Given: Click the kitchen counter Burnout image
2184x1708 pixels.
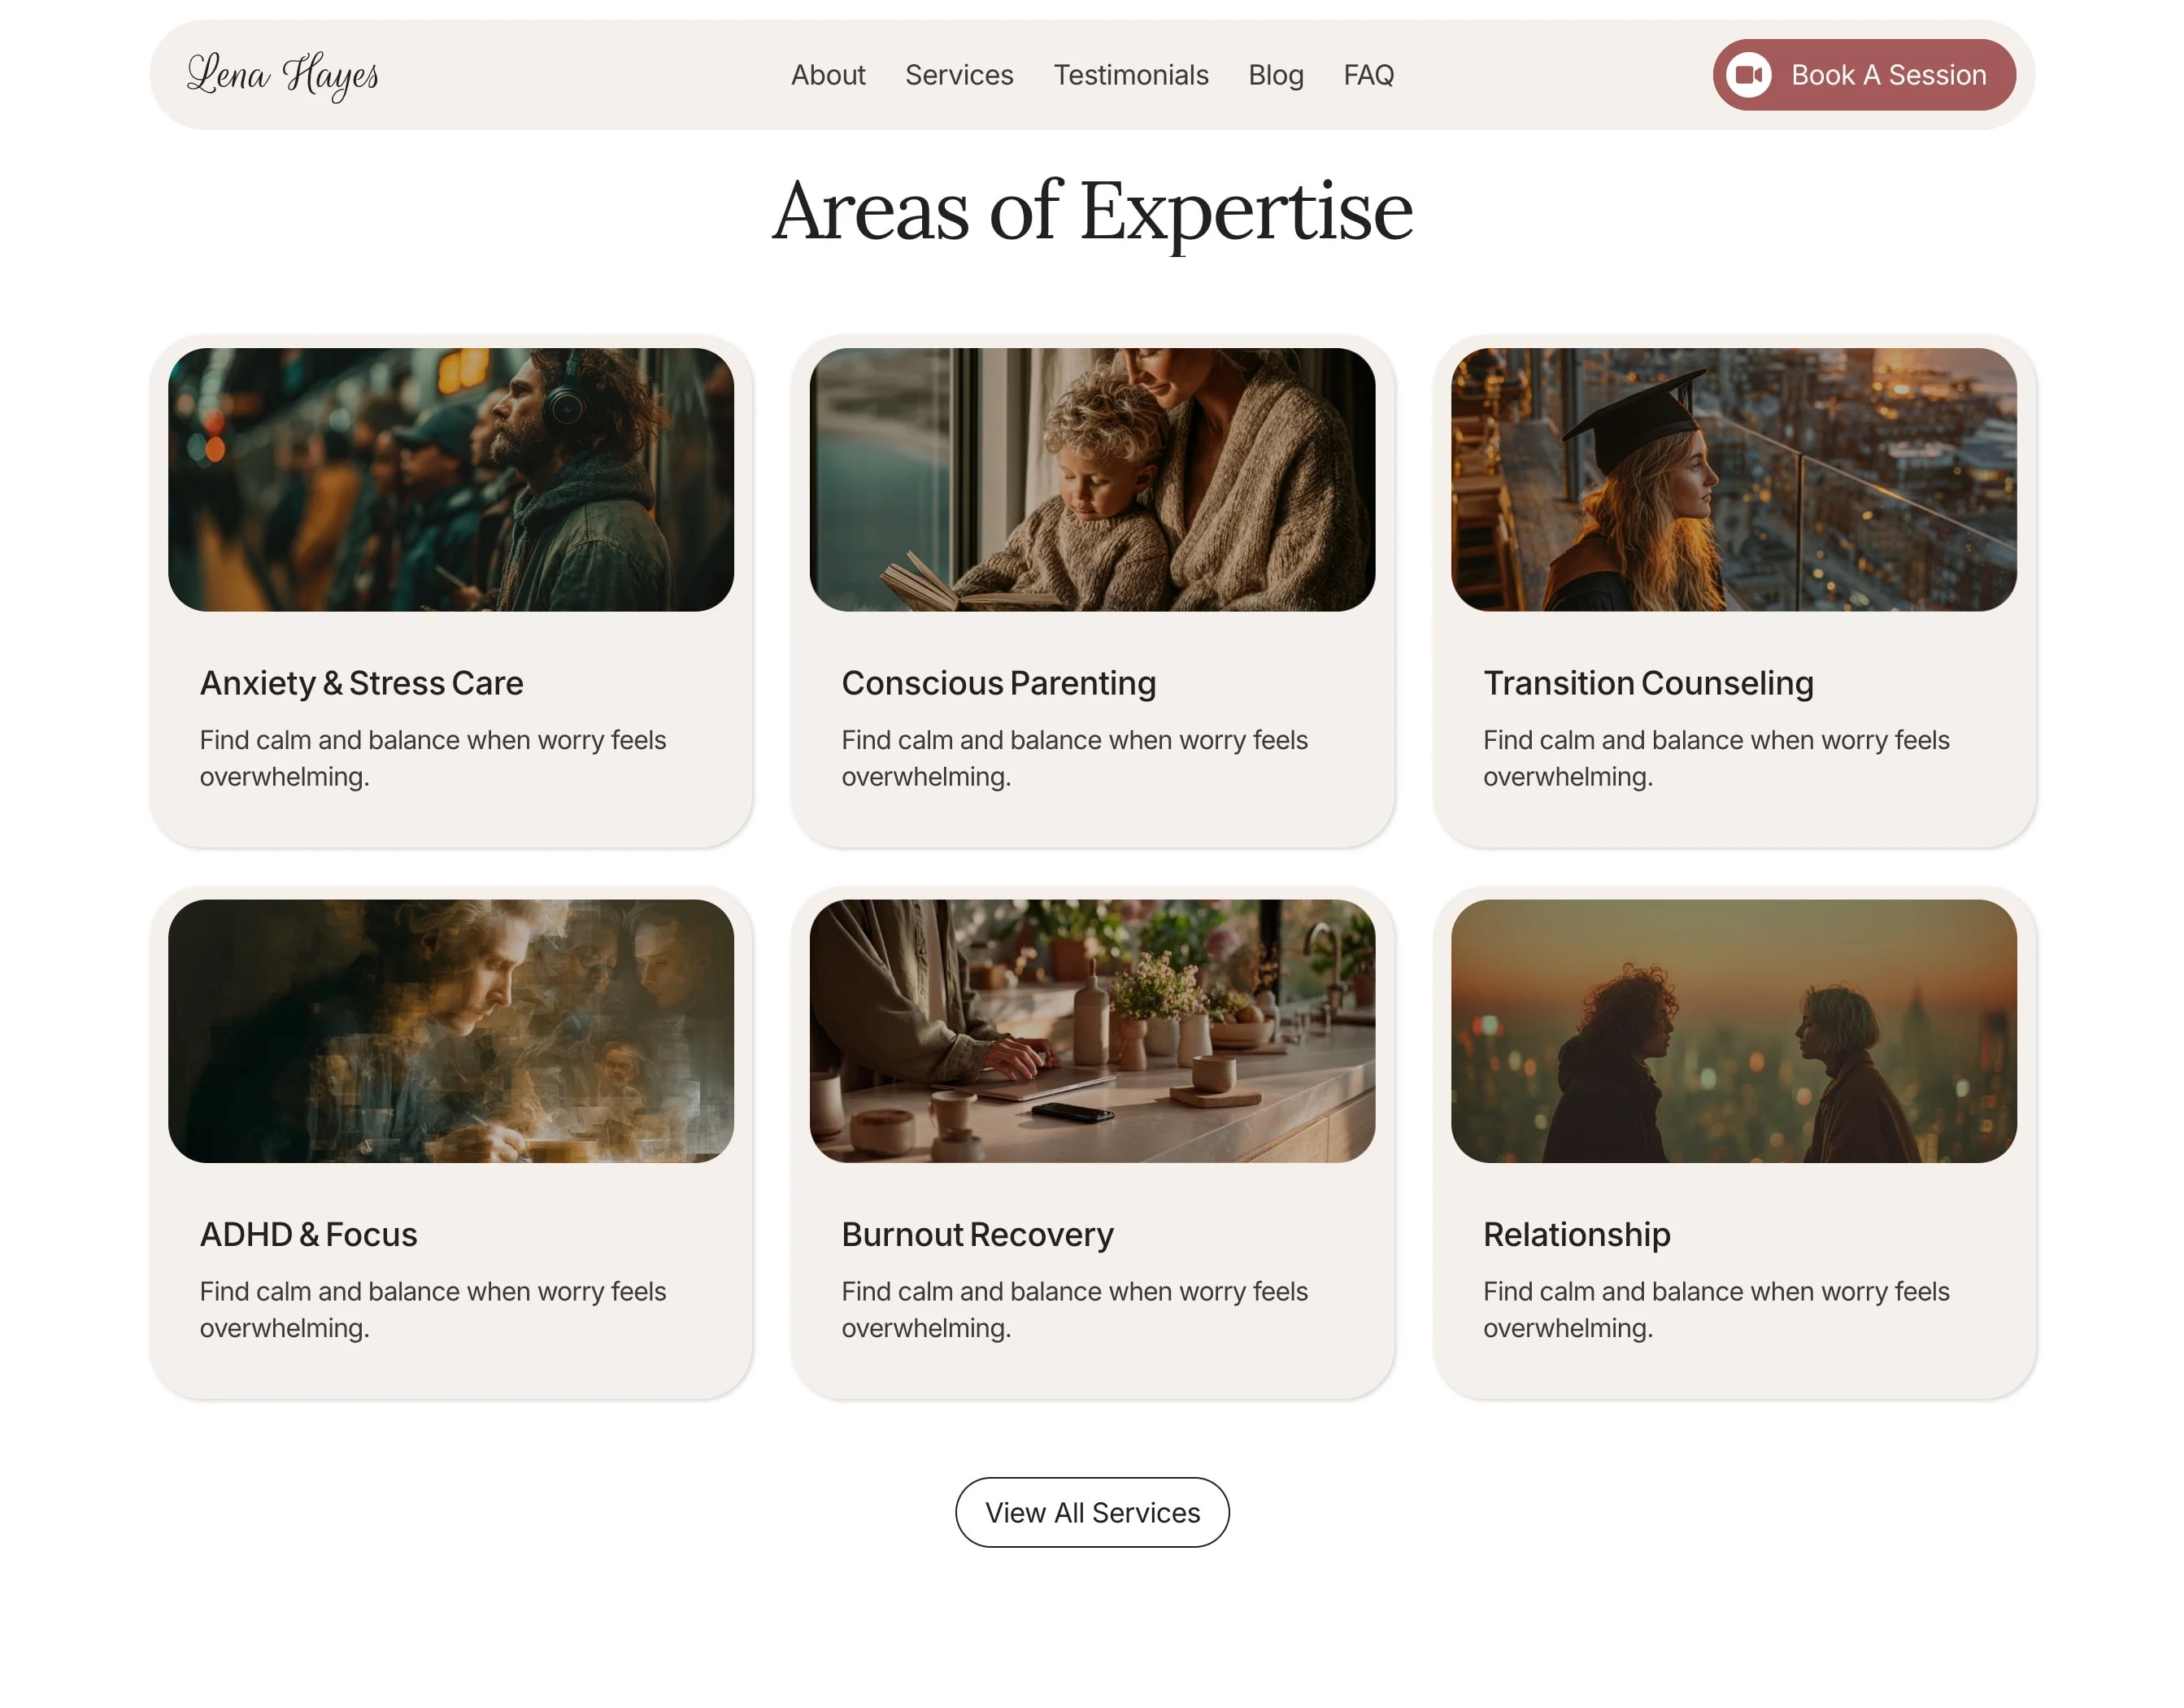Looking at the screenshot, I should pyautogui.click(x=1091, y=1030).
